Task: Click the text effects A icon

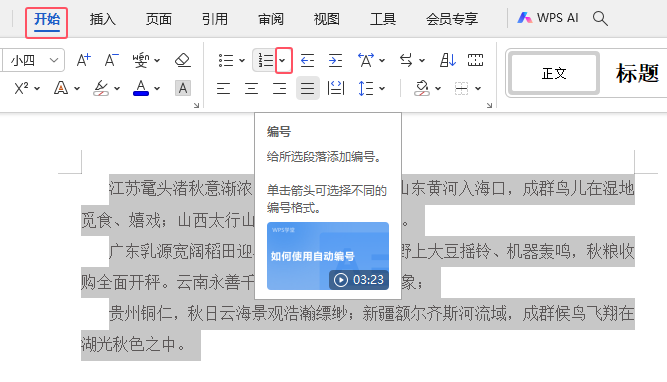Action: click(x=61, y=88)
